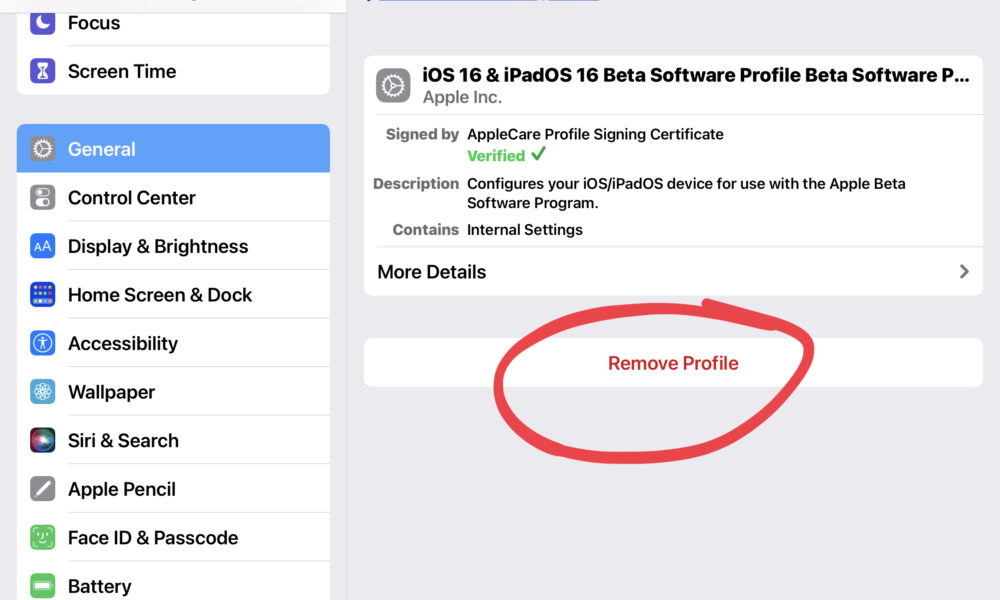Tap AppleCare Profile Signing Certificate text

click(x=595, y=135)
